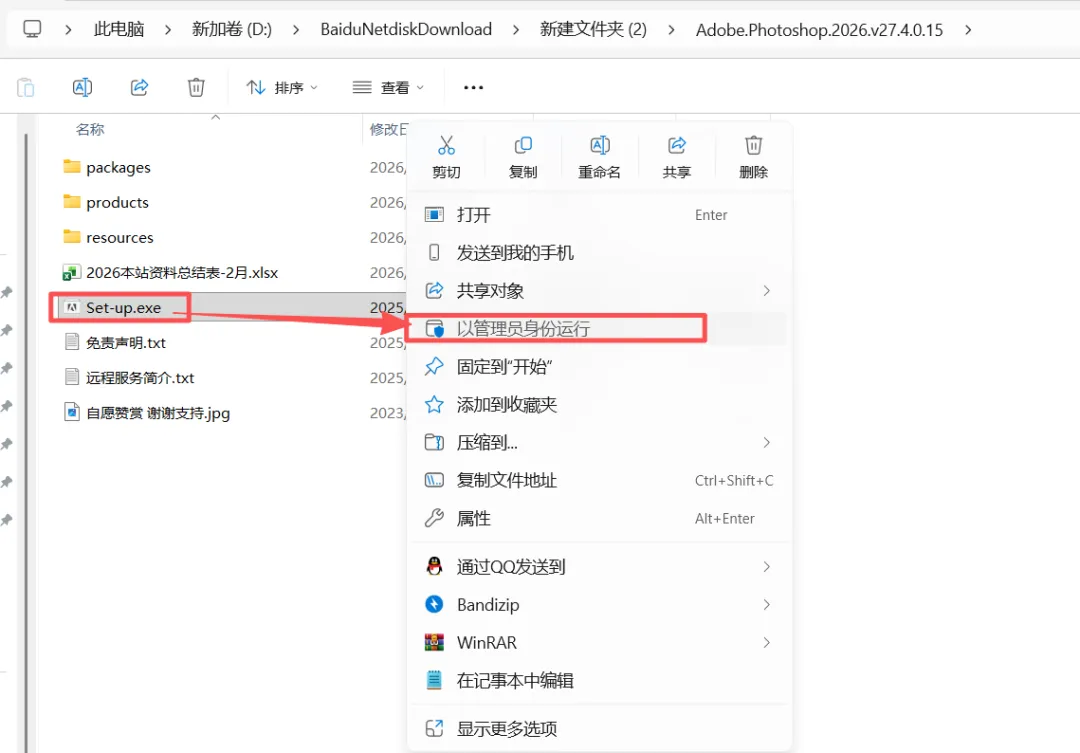Viewport: 1080px width, 753px height.
Task: Go to 此电脑 in breadcrumb
Action: click(x=119, y=30)
